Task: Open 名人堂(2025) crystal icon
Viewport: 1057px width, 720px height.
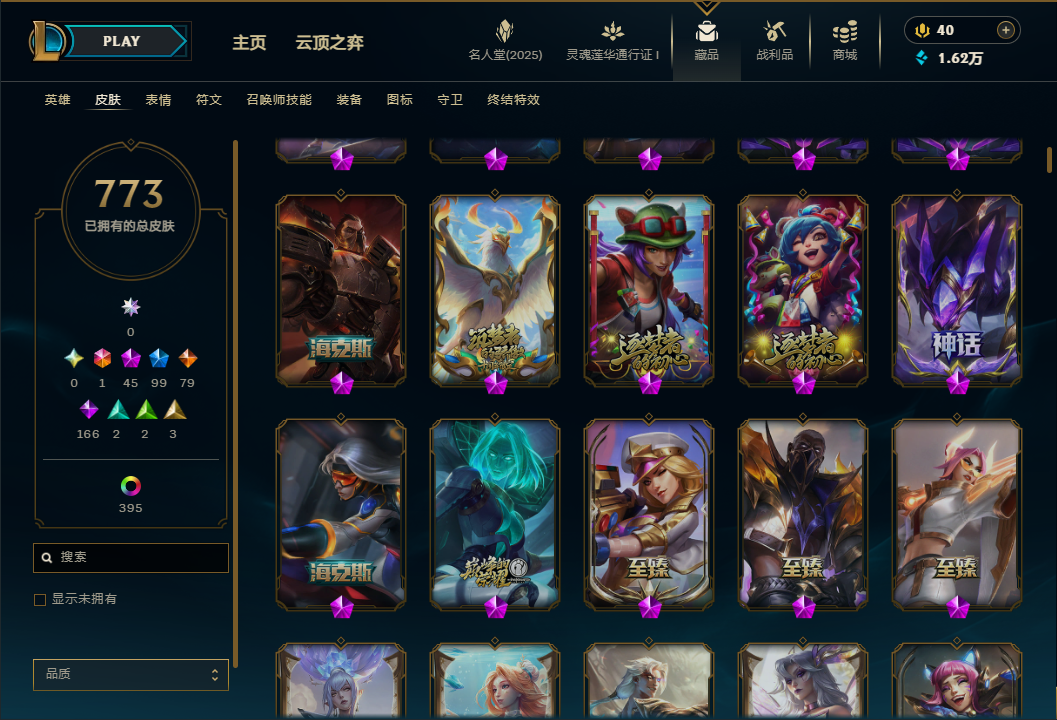Action: click(x=505, y=31)
